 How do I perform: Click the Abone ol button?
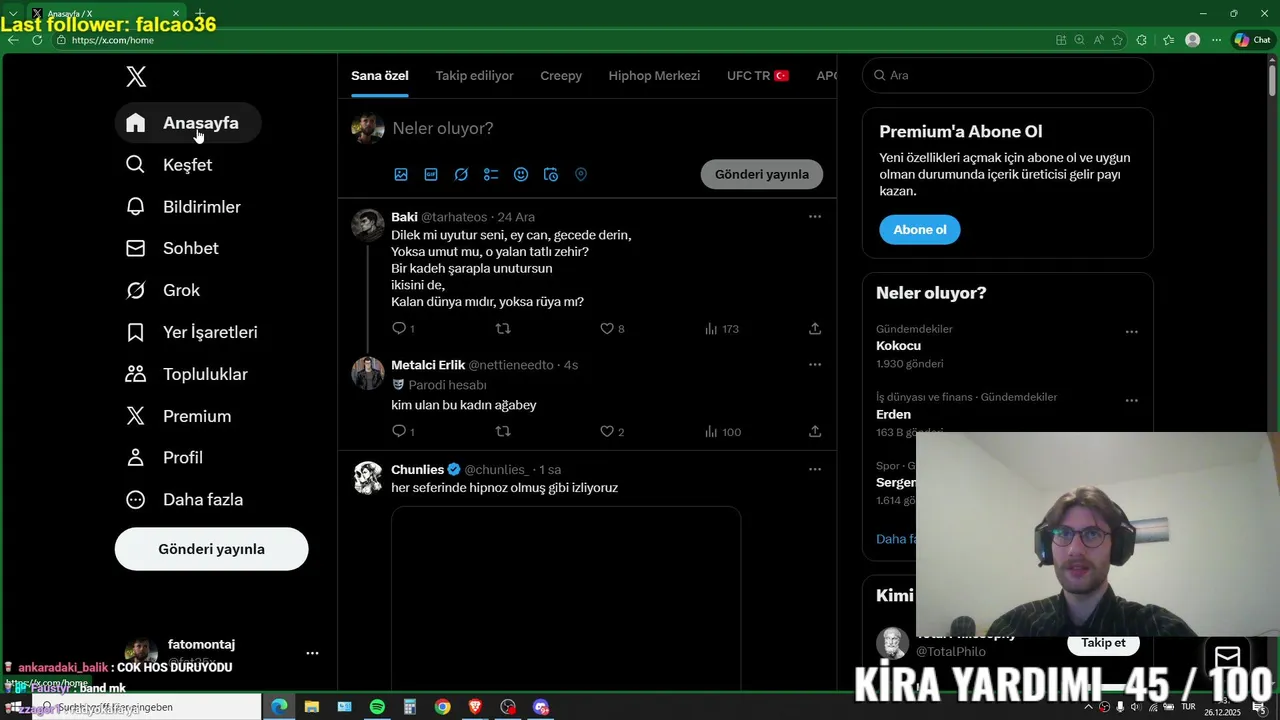(920, 229)
